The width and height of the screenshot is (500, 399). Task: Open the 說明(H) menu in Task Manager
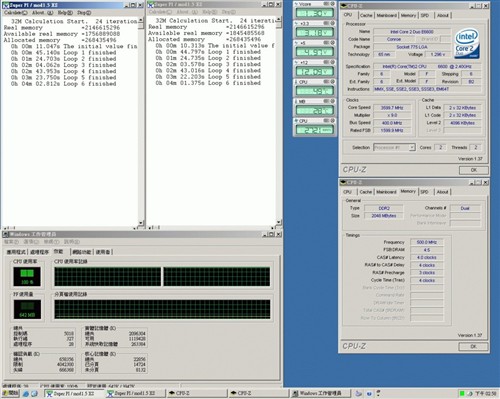click(72, 242)
